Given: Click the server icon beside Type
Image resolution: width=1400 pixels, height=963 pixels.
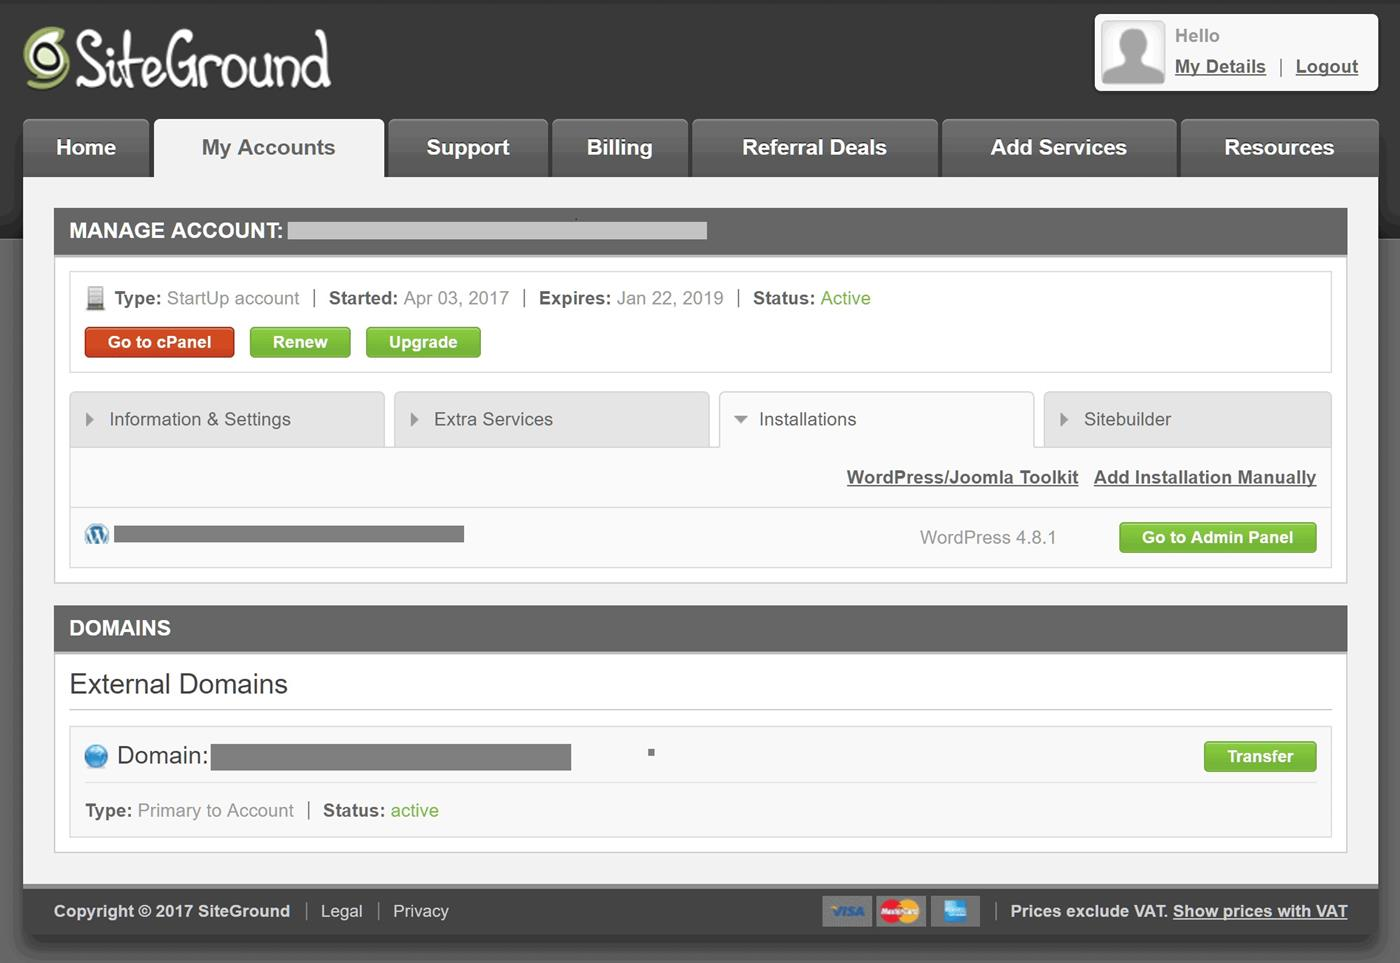Looking at the screenshot, I should pos(95,298).
